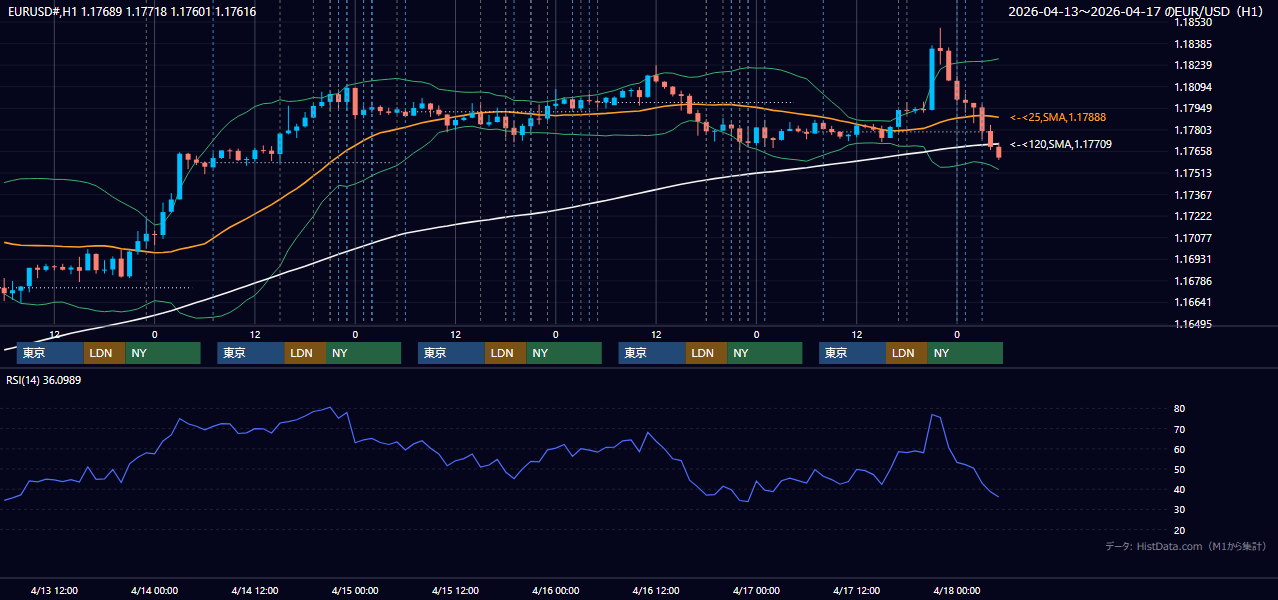Click price axis label 1.17803

coord(1193,130)
